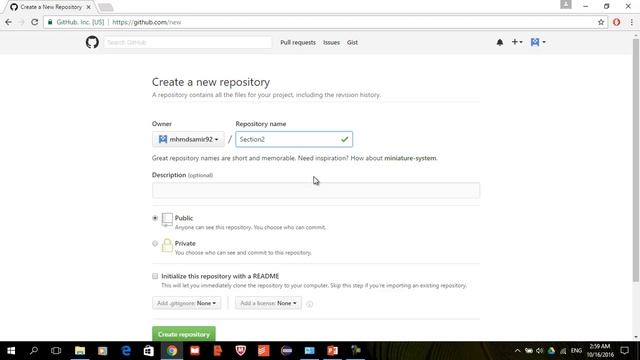This screenshot has height=360, width=640.
Task: Open the plus create-new menu
Action: pyautogui.click(x=517, y=42)
